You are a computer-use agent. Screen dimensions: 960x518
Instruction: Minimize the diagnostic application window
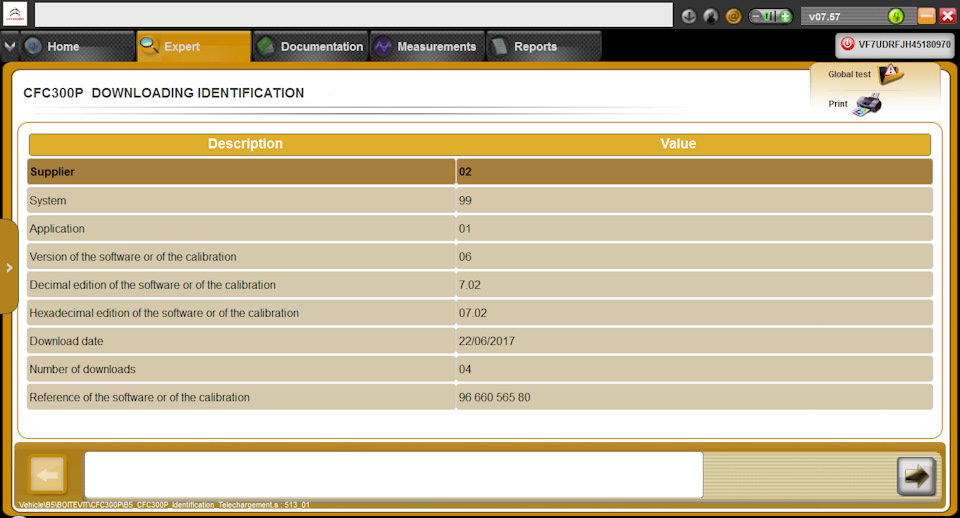(927, 16)
